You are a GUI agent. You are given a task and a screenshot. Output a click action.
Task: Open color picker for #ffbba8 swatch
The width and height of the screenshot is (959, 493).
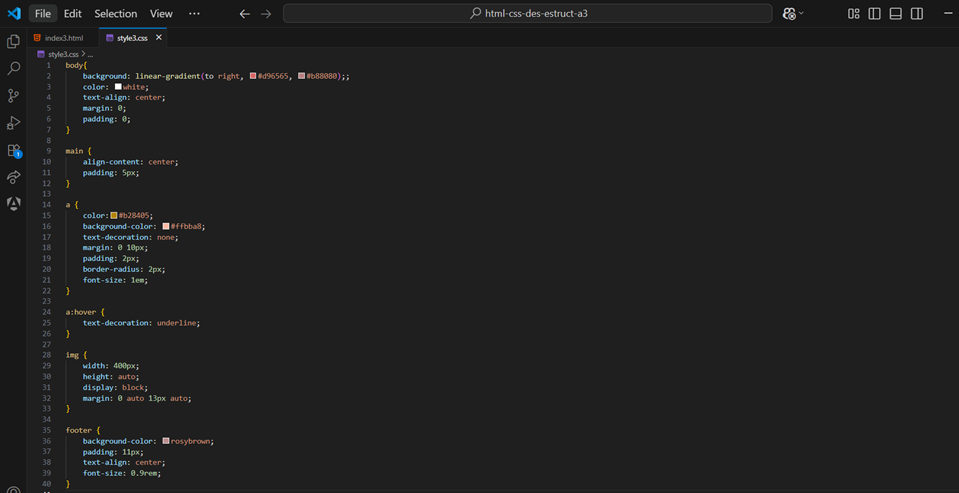point(166,226)
